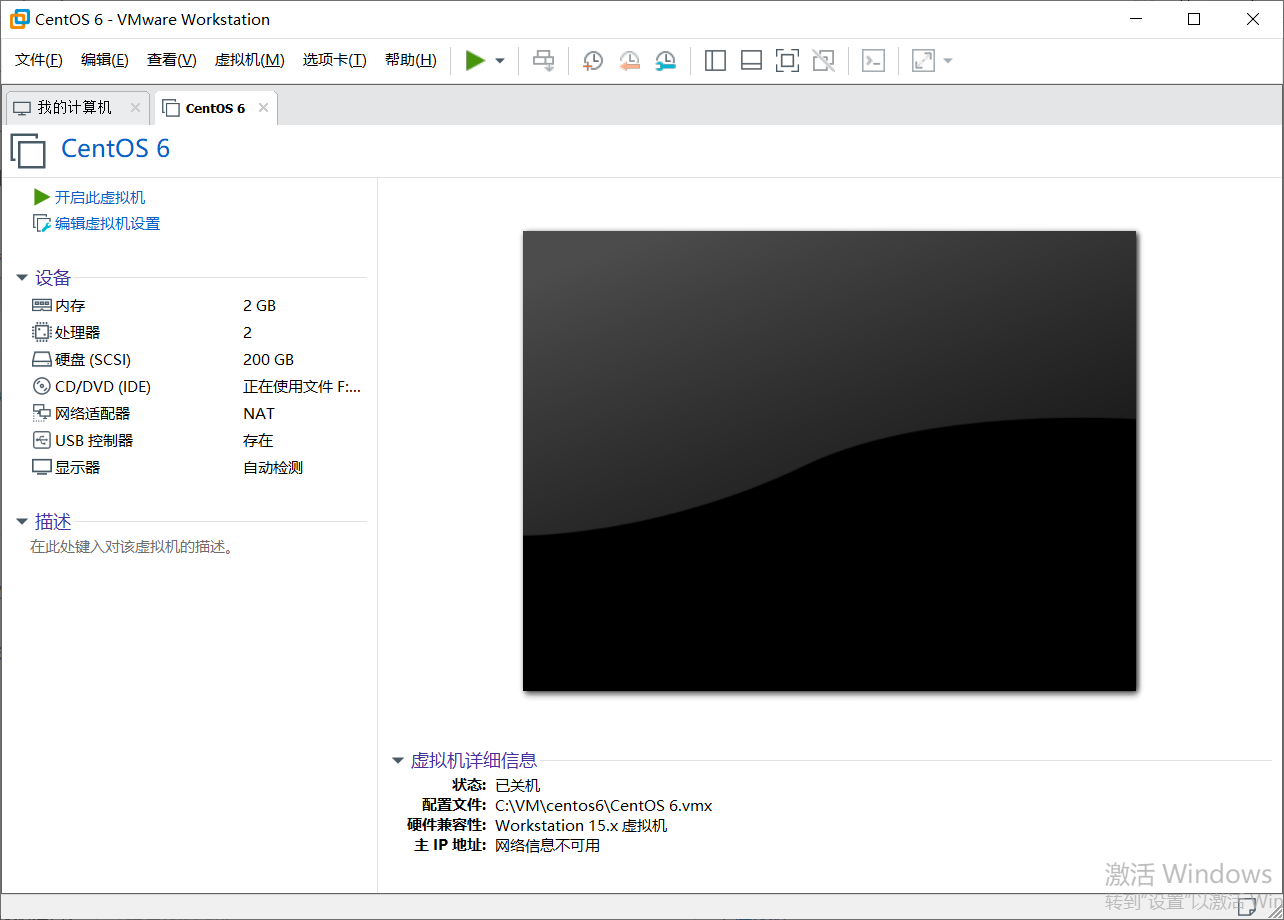Open stretch display dropdown arrow

(948, 61)
